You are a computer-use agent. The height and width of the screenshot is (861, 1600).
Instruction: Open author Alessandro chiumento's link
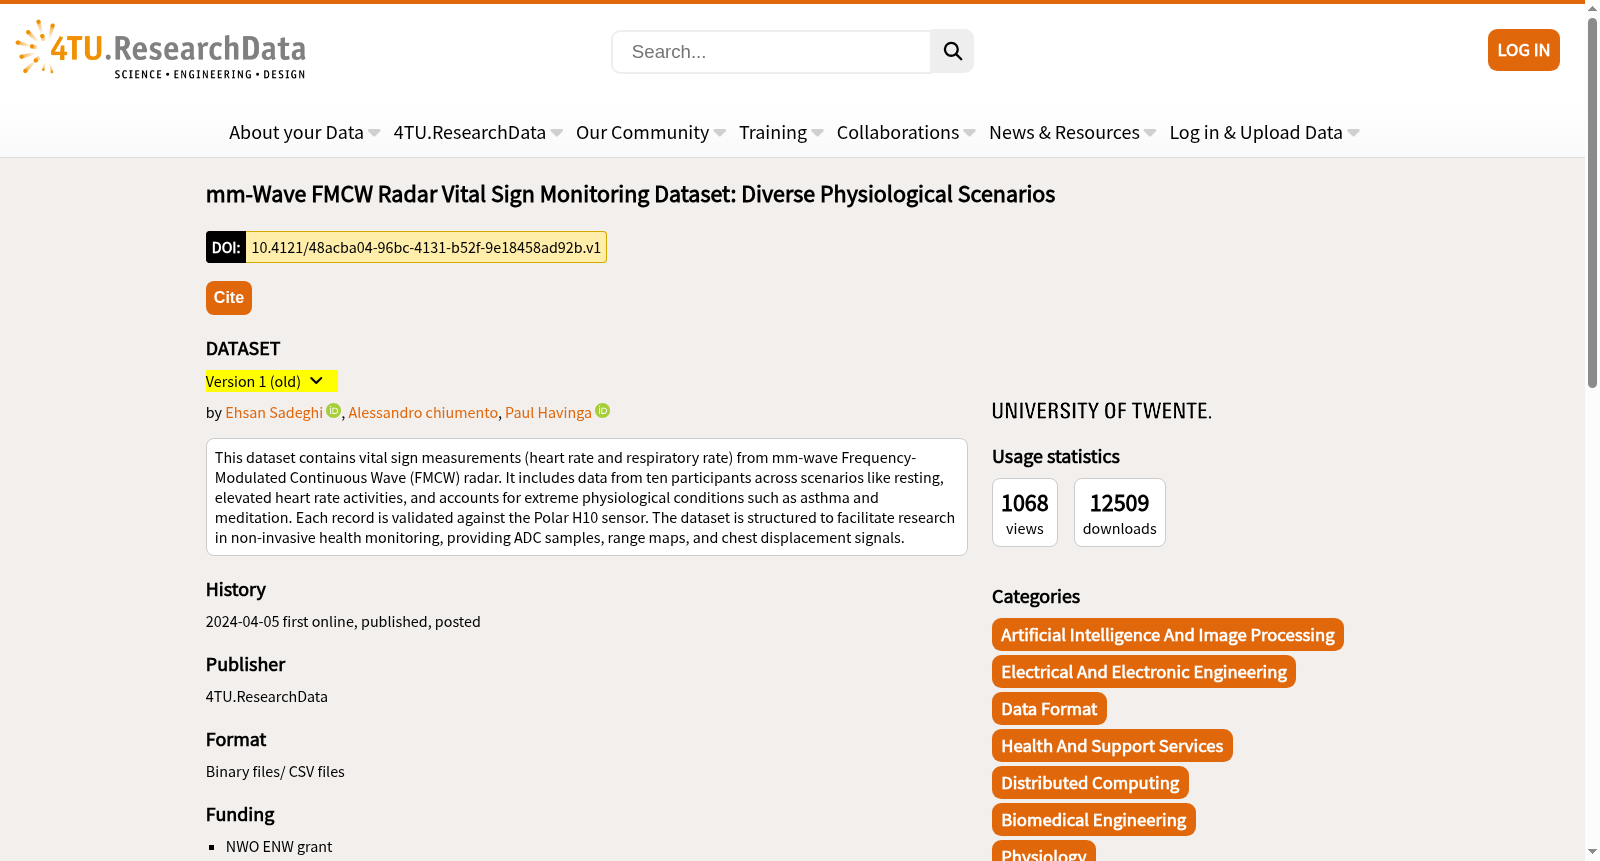(x=423, y=412)
